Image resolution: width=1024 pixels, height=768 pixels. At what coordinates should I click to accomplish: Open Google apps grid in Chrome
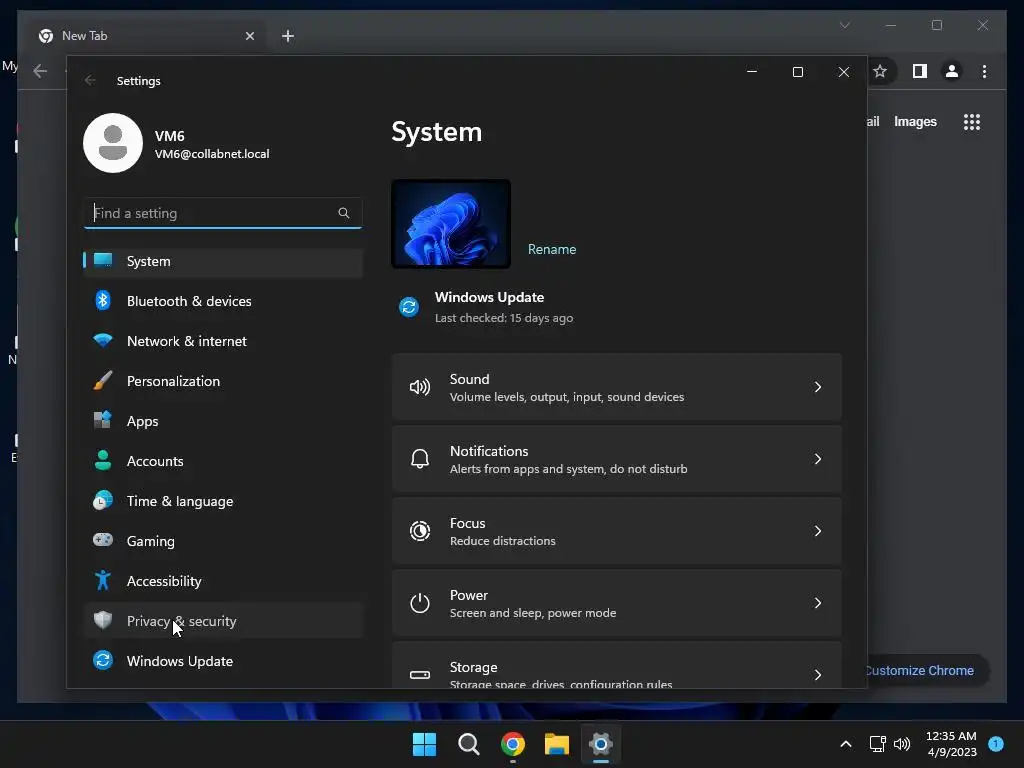pos(972,122)
